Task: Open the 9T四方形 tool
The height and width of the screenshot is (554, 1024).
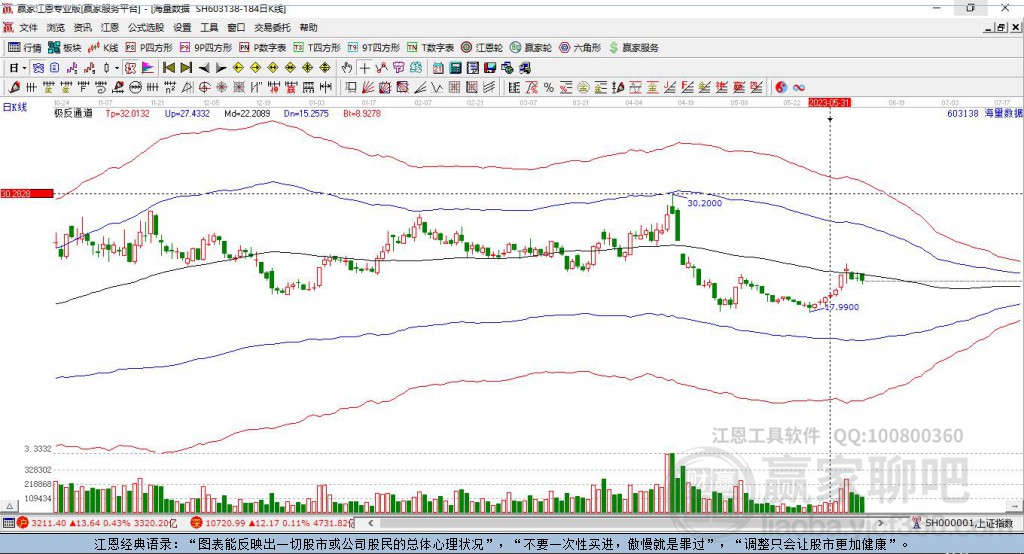Action: click(x=374, y=48)
